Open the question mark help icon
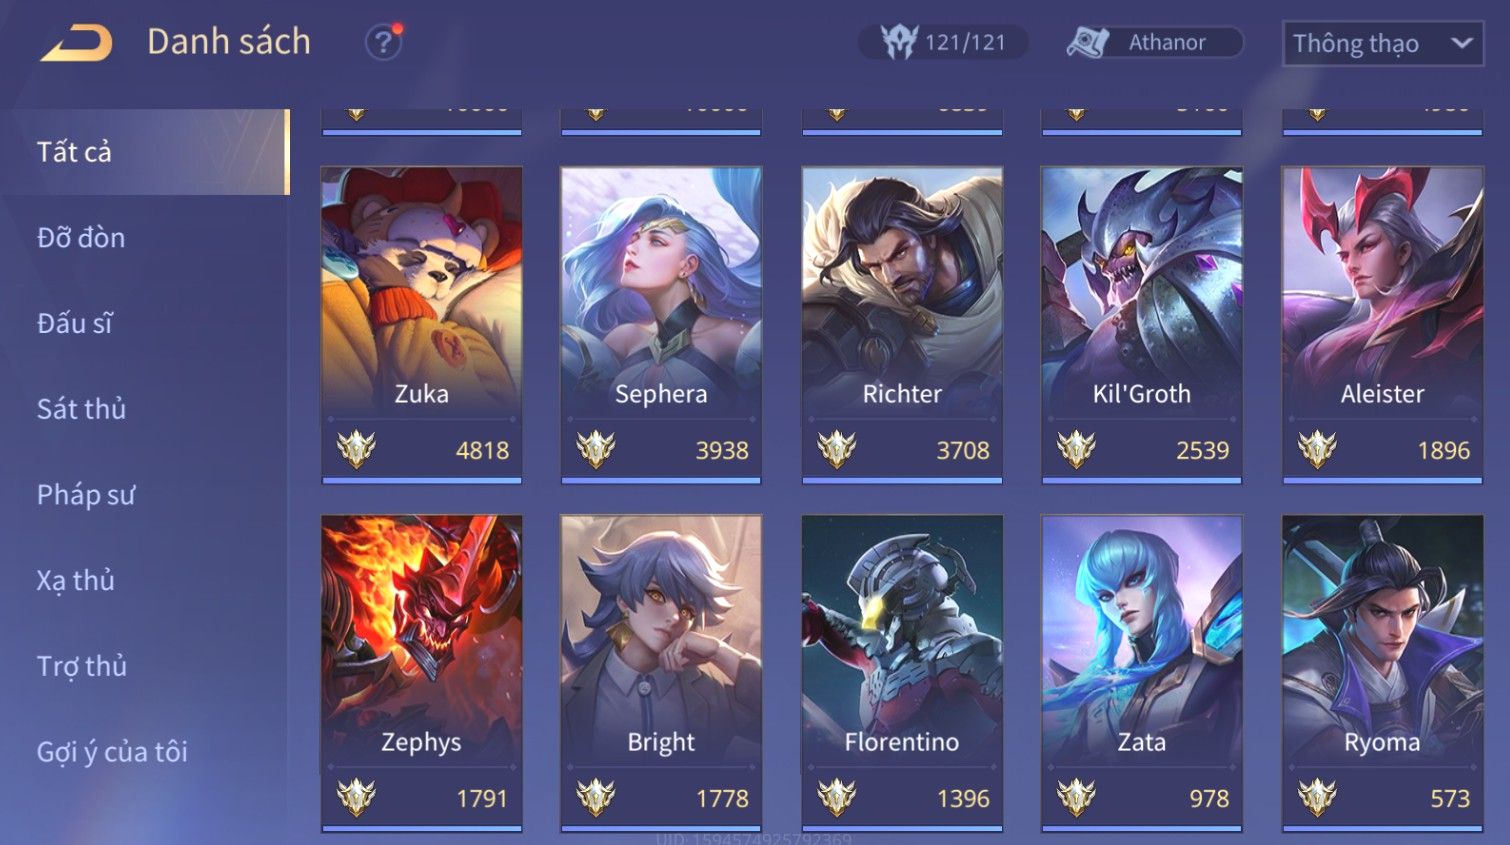 click(383, 42)
